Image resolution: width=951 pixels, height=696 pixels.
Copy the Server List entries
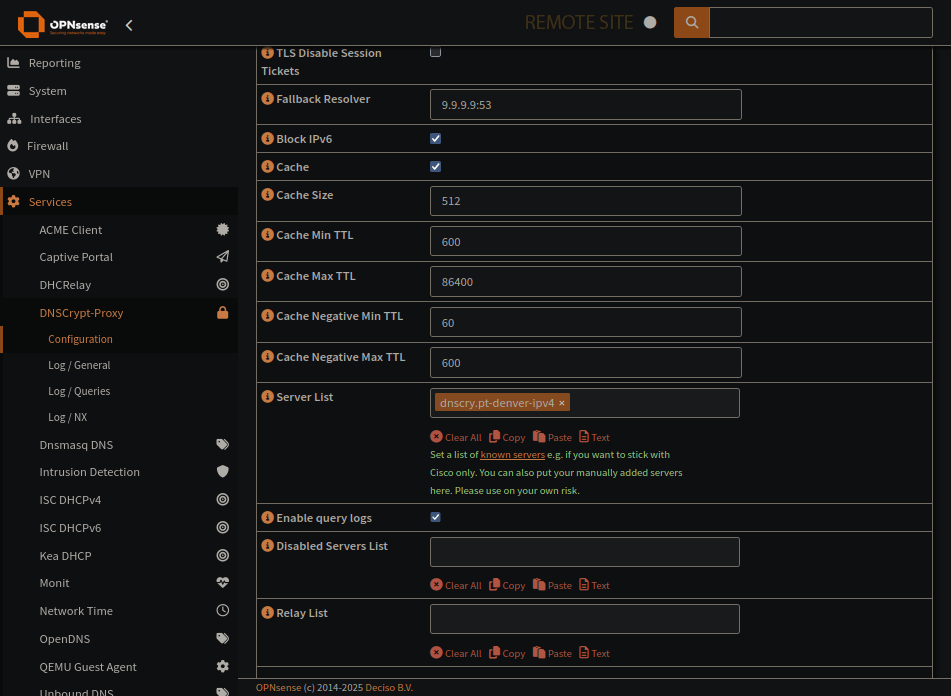coord(507,437)
